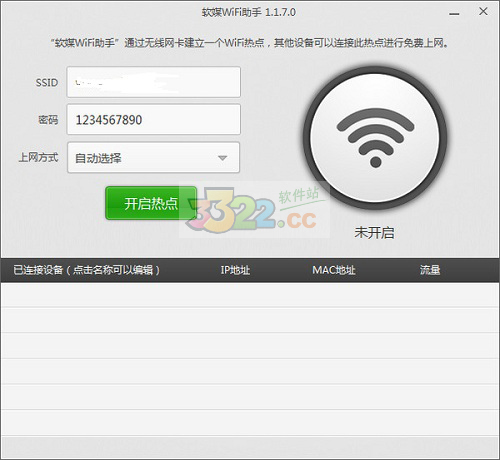Focus the 密码 password field showing 1234567890
Image resolution: width=500 pixels, height=460 pixels.
point(153,119)
